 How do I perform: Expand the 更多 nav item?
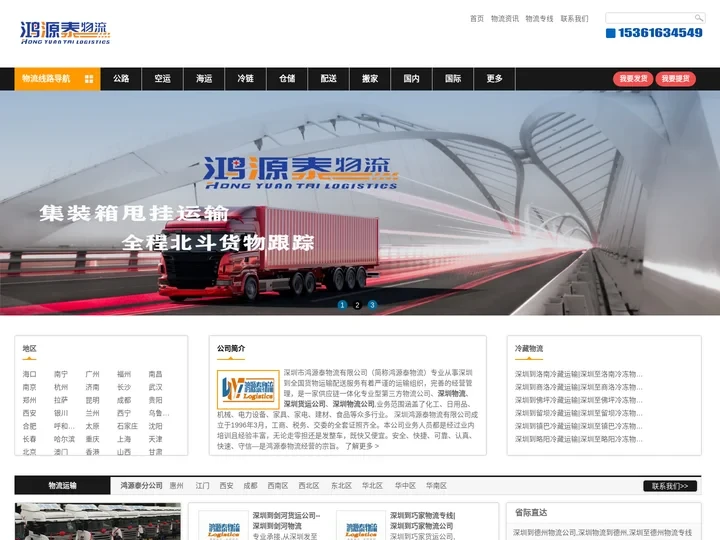494,79
